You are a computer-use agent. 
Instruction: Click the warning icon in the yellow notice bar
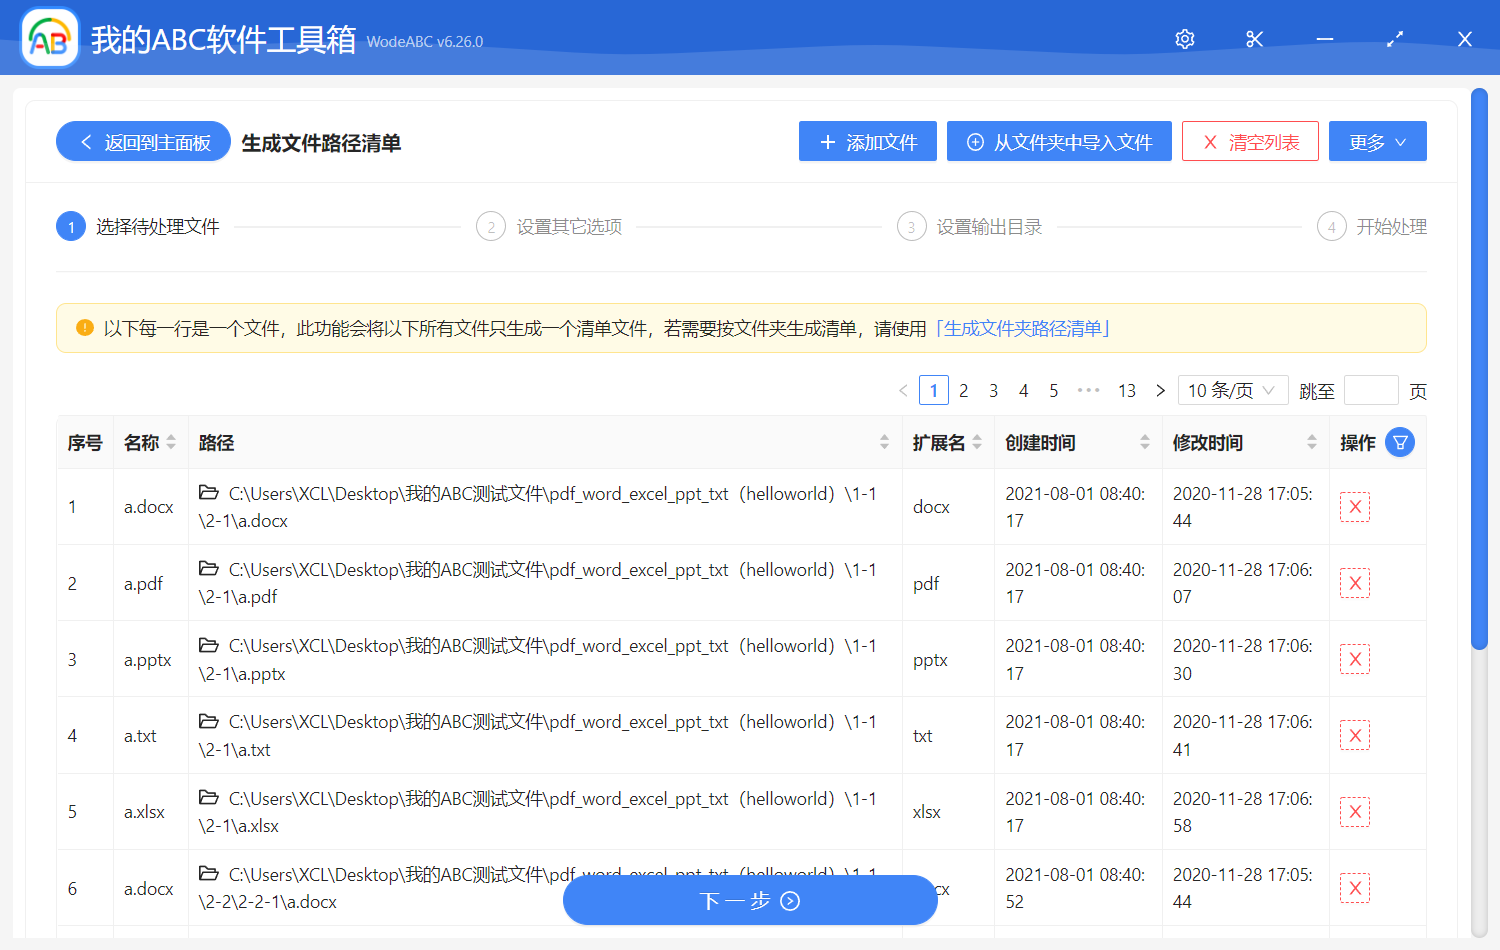coord(84,327)
